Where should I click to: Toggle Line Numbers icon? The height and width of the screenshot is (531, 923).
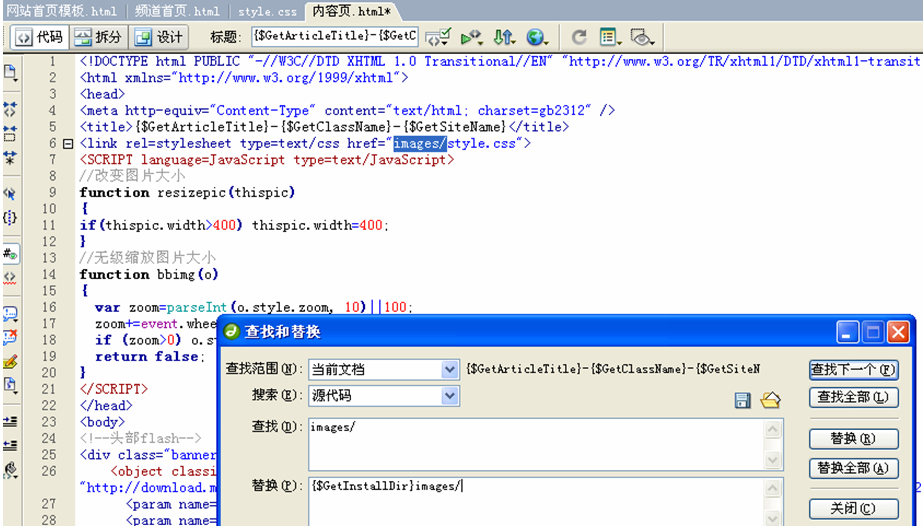pyautogui.click(x=11, y=254)
